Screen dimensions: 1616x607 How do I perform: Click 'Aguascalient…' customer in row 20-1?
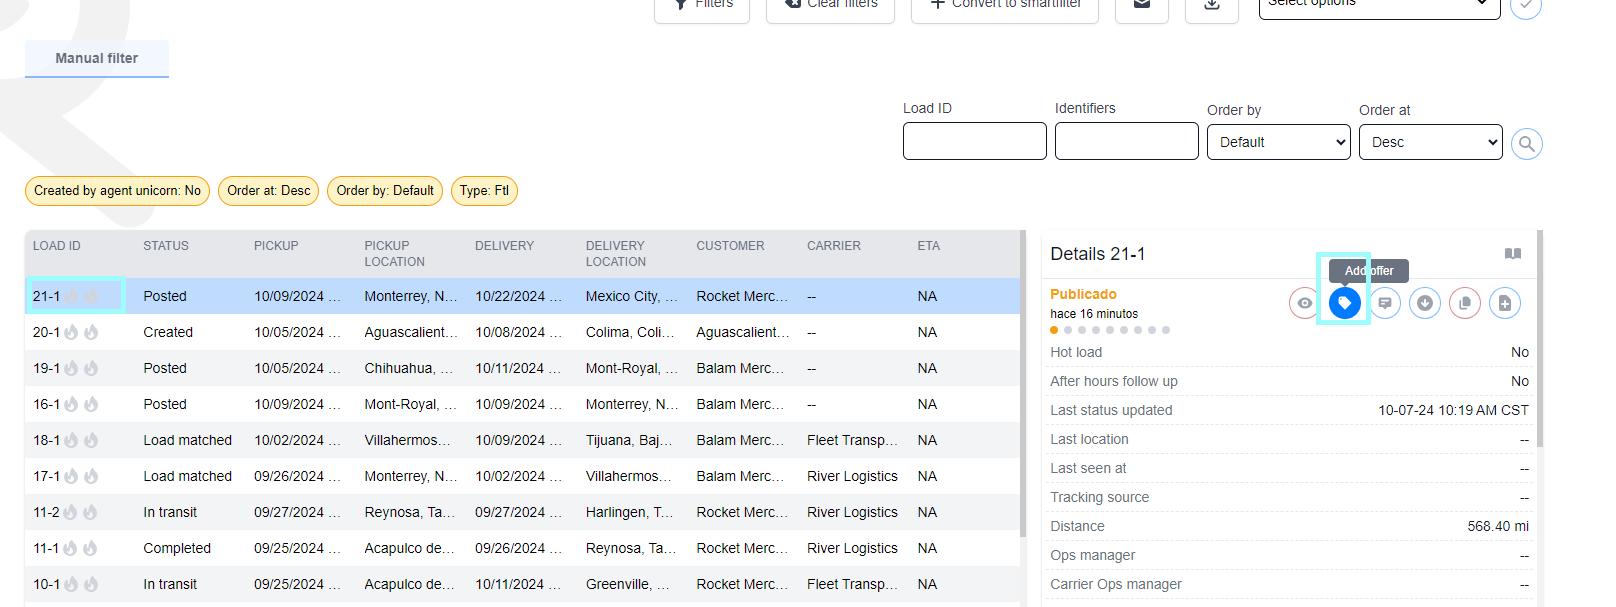click(x=743, y=332)
